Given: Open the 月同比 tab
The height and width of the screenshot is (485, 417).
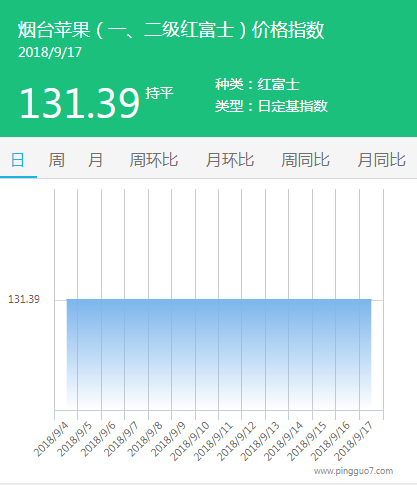Looking at the screenshot, I should coord(382,160).
